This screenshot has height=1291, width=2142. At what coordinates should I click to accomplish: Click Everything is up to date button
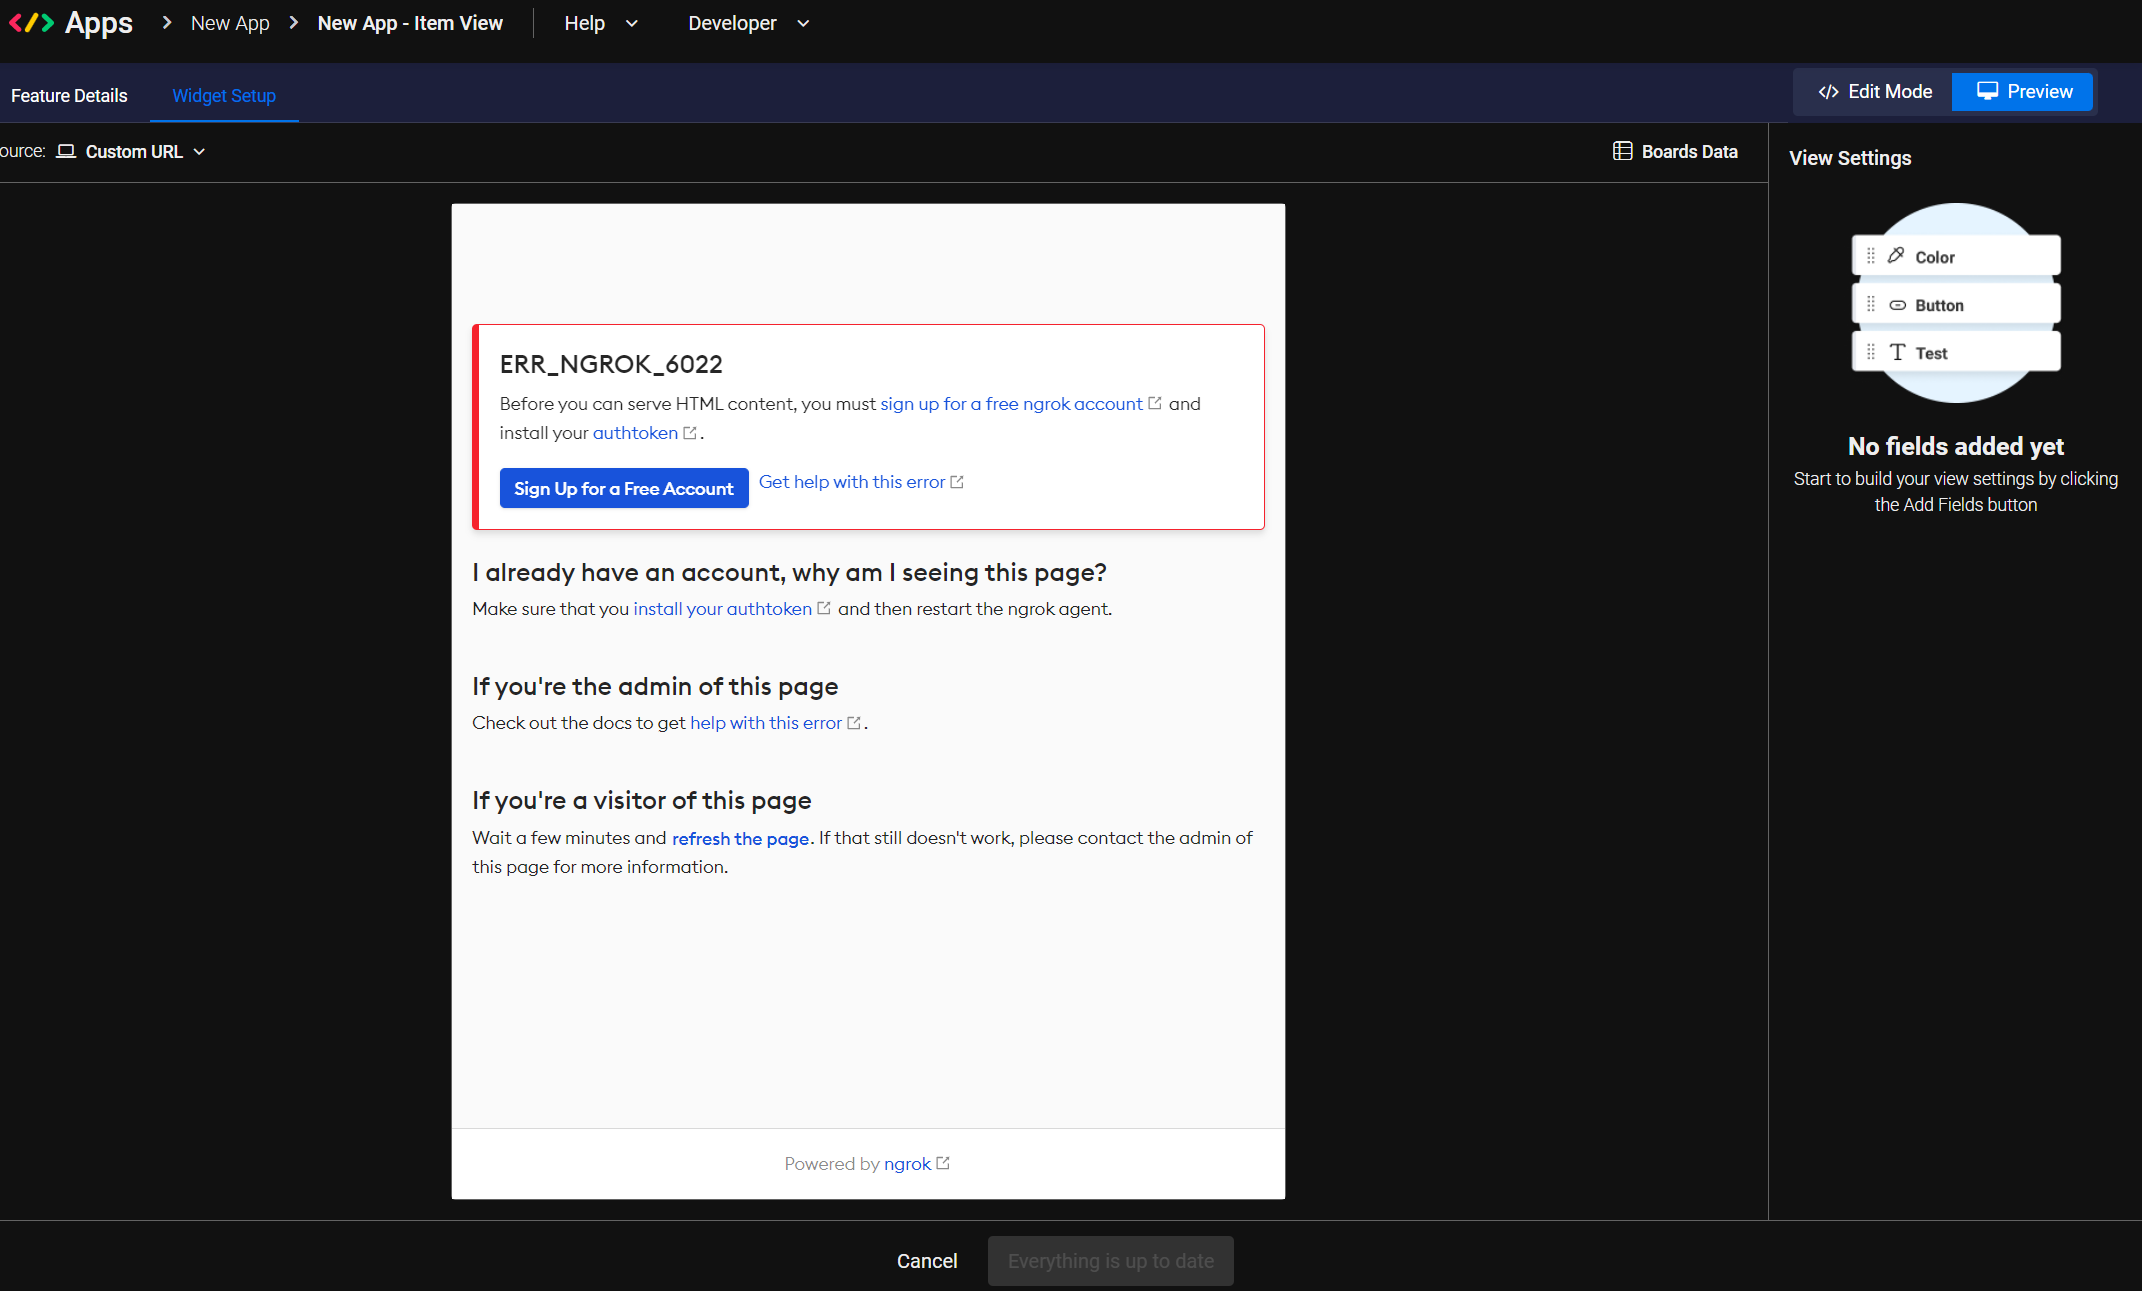[x=1111, y=1261]
